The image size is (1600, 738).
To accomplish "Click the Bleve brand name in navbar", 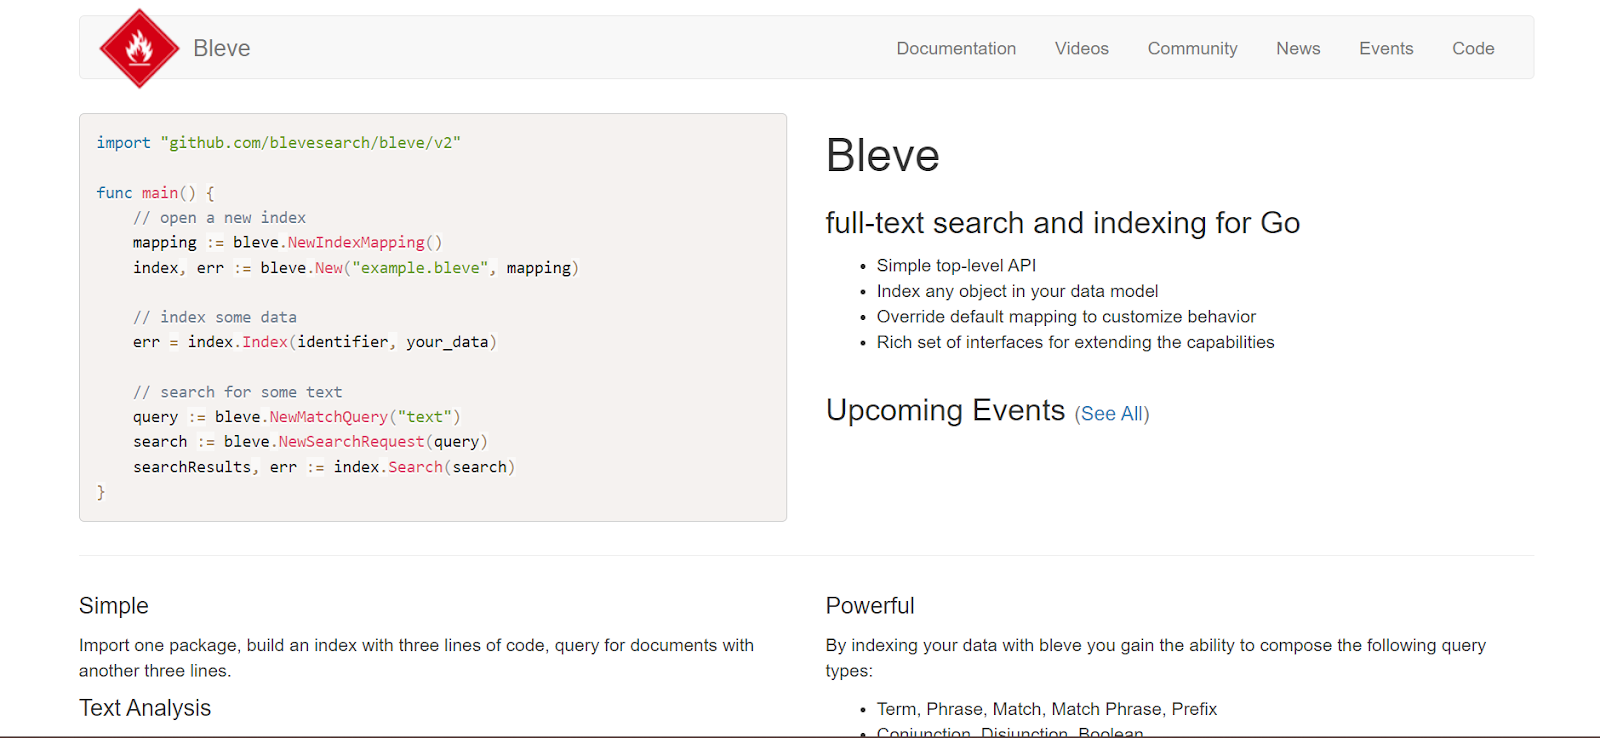I will point(222,48).
